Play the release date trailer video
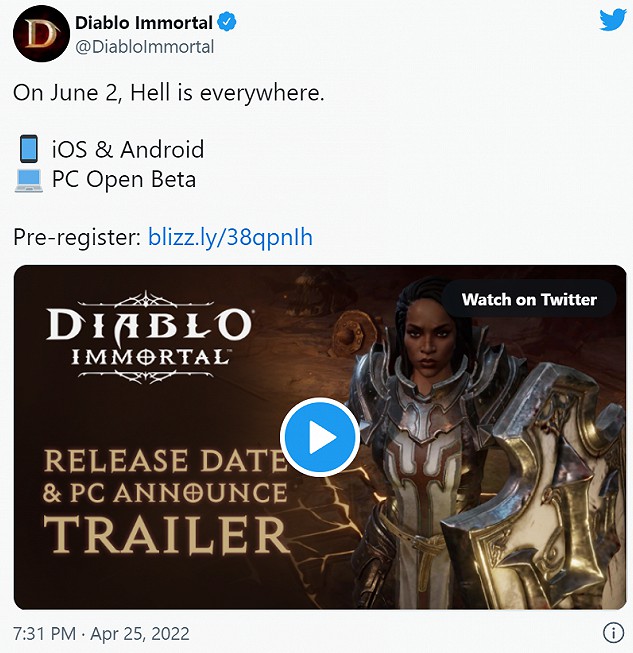This screenshot has width=633, height=653. [x=320, y=437]
